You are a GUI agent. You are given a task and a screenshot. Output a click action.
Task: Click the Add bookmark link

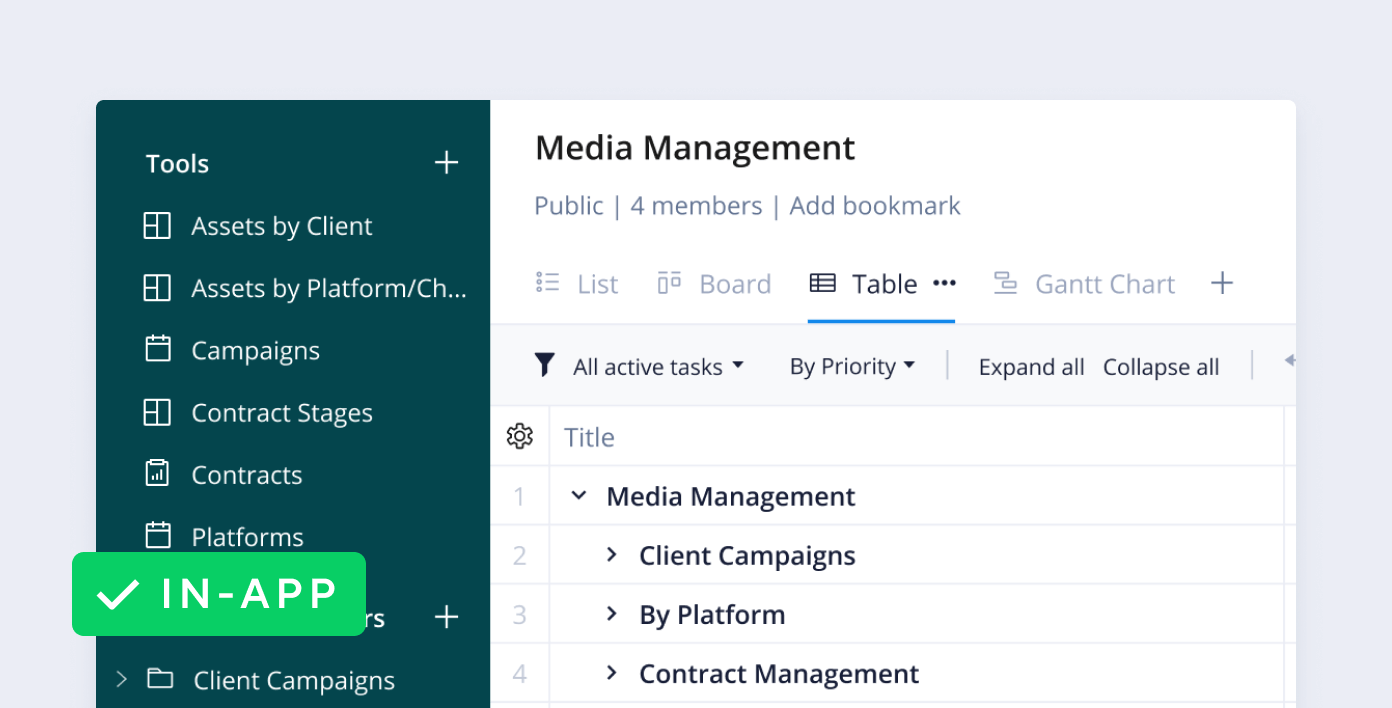tap(874, 206)
